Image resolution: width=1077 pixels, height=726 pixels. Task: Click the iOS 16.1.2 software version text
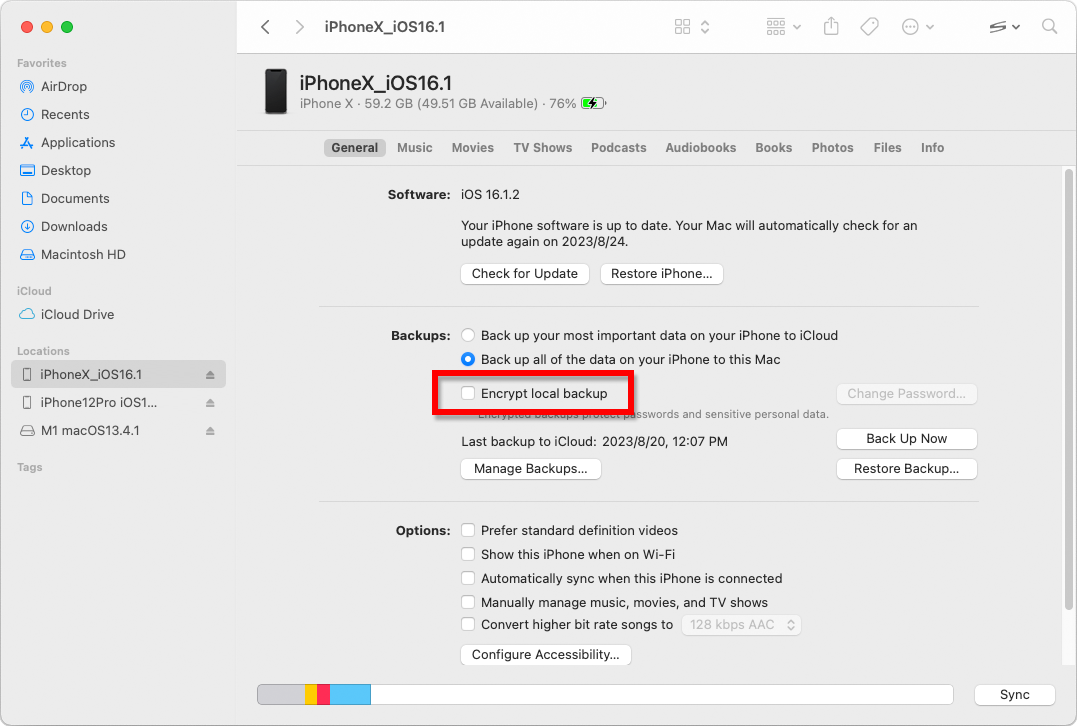click(x=490, y=194)
